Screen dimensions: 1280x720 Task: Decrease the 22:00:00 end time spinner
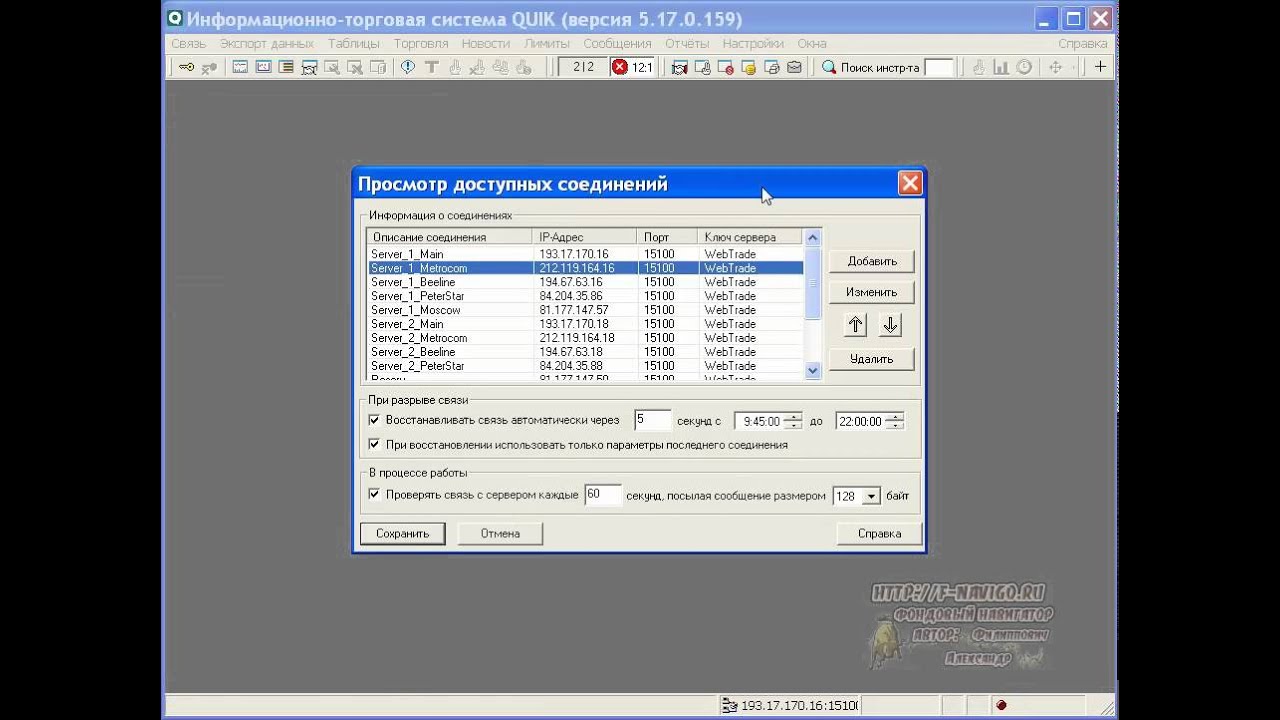coord(895,425)
